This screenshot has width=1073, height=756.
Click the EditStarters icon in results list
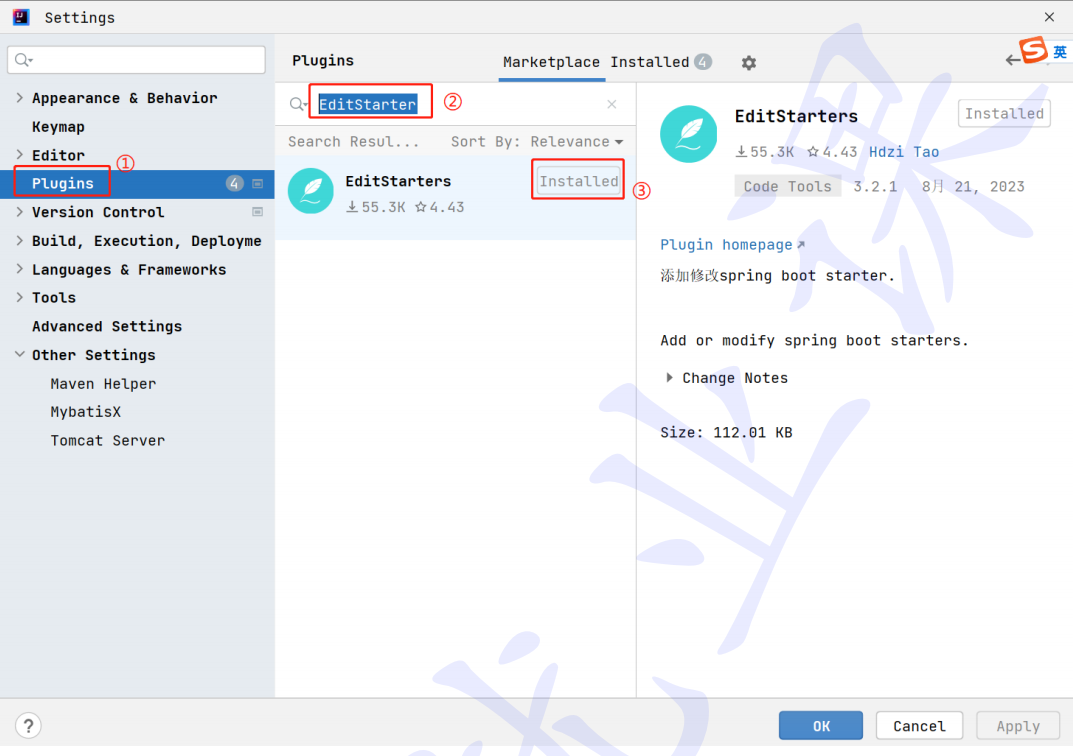point(311,191)
